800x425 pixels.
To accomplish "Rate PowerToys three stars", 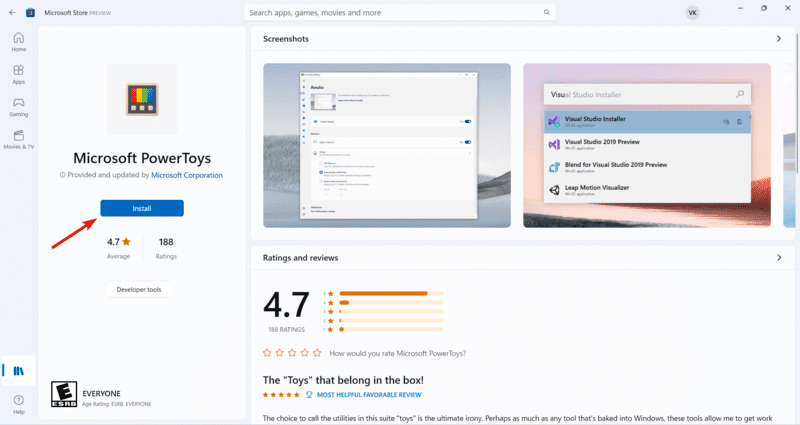I will pos(292,353).
